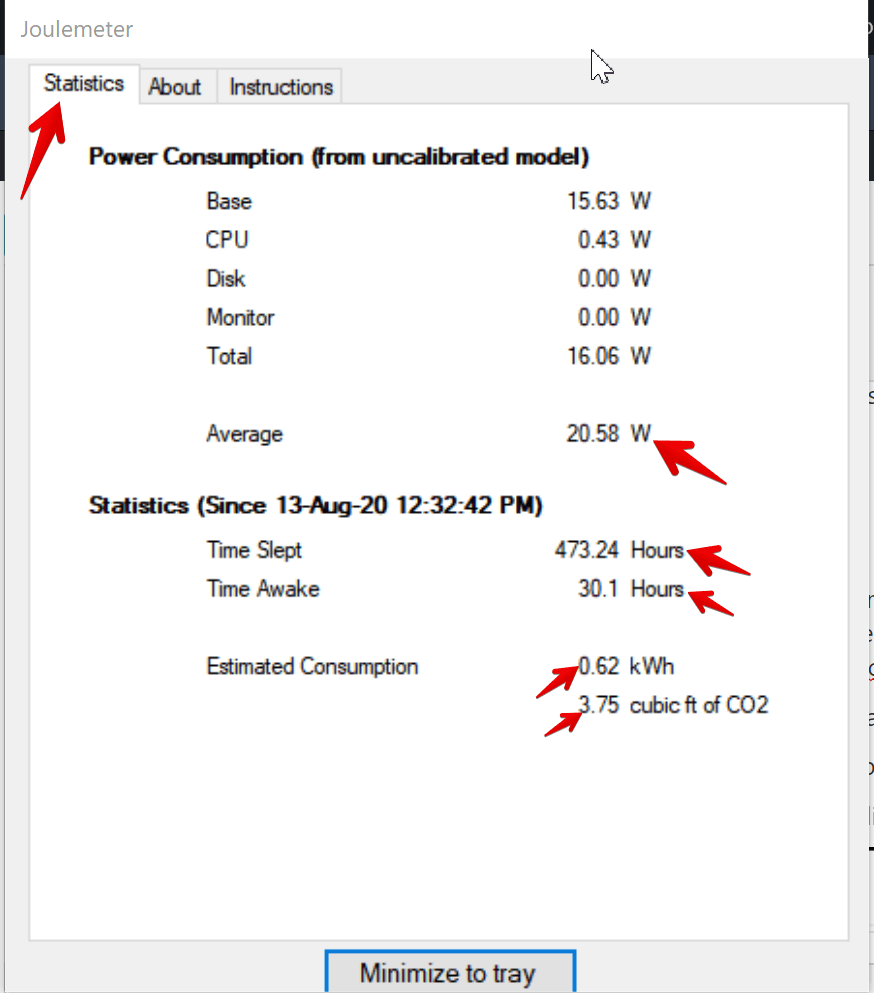Image resolution: width=874 pixels, height=993 pixels.
Task: Click the Joulemeter window title
Action: 77,29
